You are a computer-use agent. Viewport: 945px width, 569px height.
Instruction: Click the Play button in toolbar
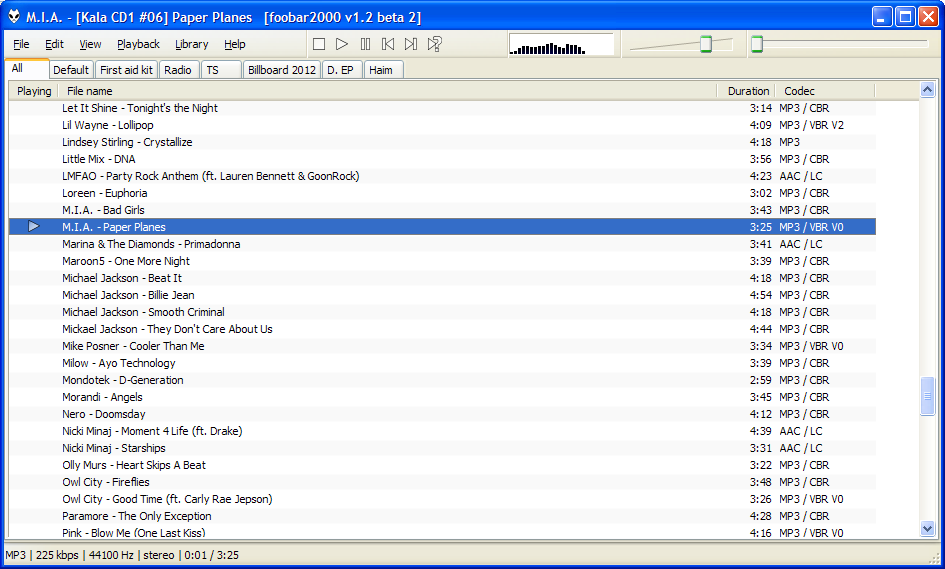342,44
